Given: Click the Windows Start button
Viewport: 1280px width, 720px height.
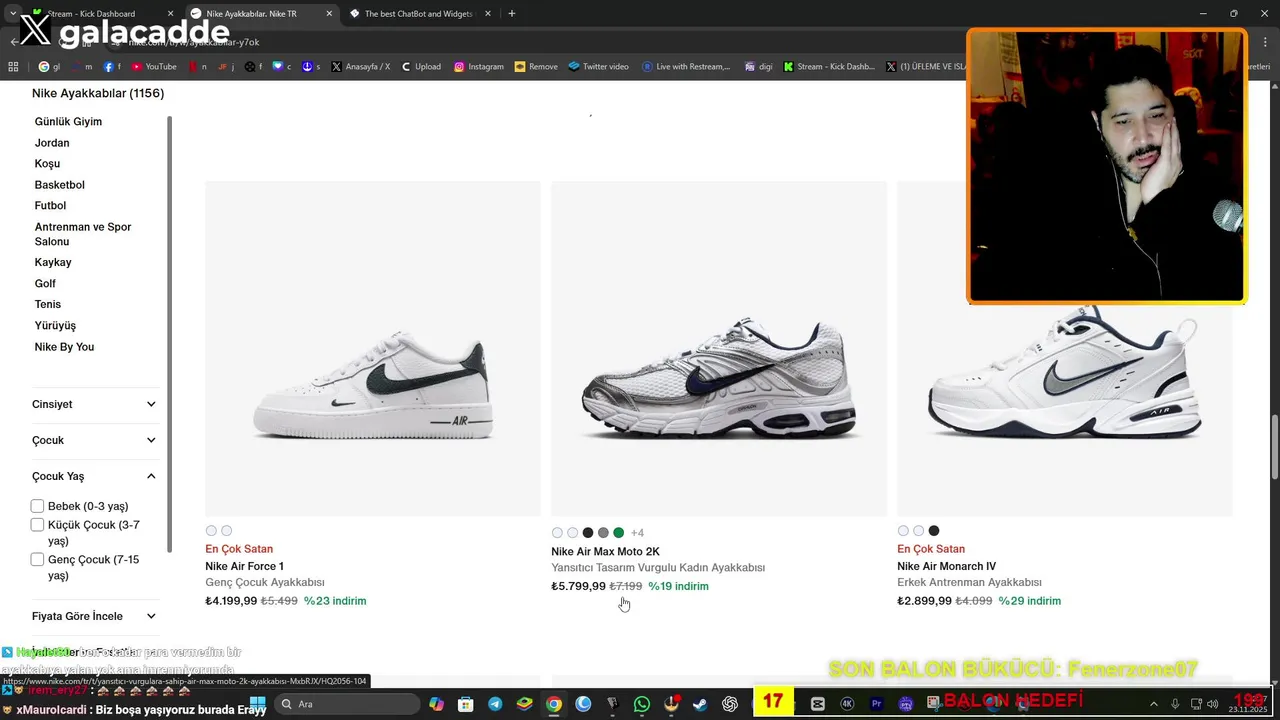Looking at the screenshot, I should pos(257,704).
